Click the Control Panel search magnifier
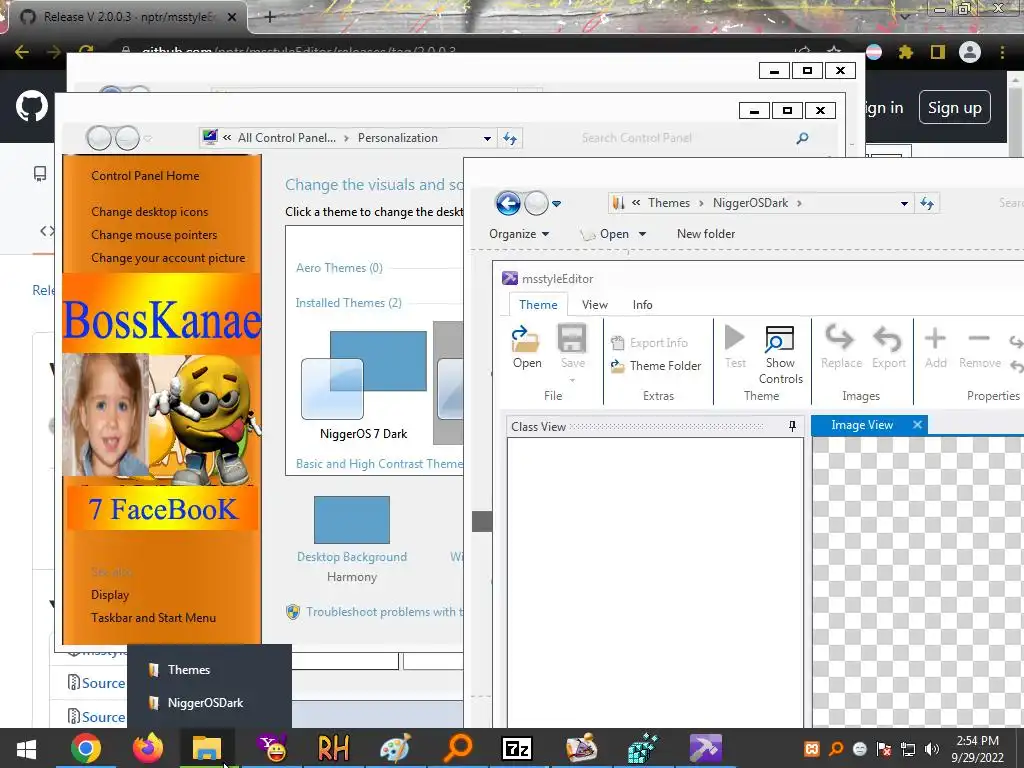Image resolution: width=1024 pixels, height=768 pixels. (x=803, y=138)
